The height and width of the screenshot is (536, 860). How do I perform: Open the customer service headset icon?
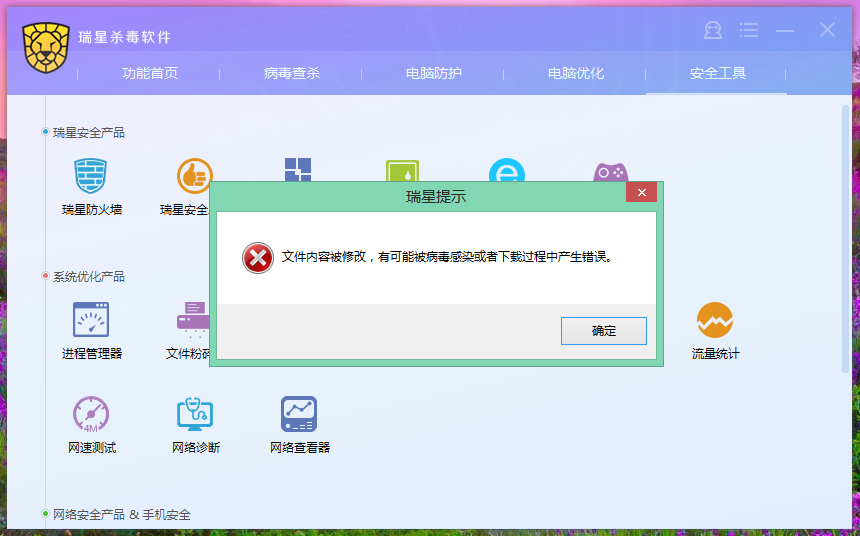[x=712, y=30]
